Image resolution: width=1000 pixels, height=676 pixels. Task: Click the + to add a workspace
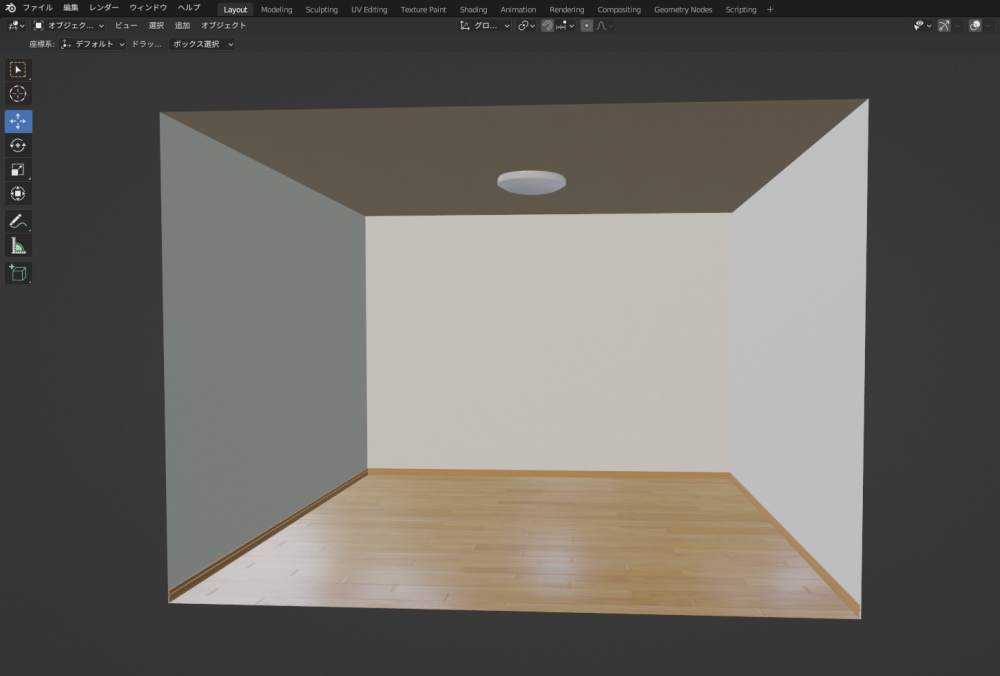[x=771, y=9]
